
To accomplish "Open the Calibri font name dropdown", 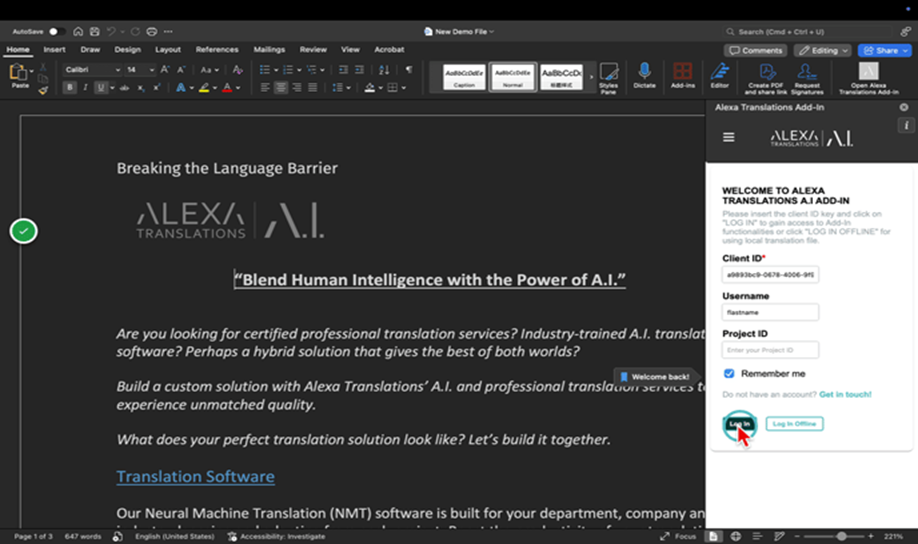I will coord(92,70).
